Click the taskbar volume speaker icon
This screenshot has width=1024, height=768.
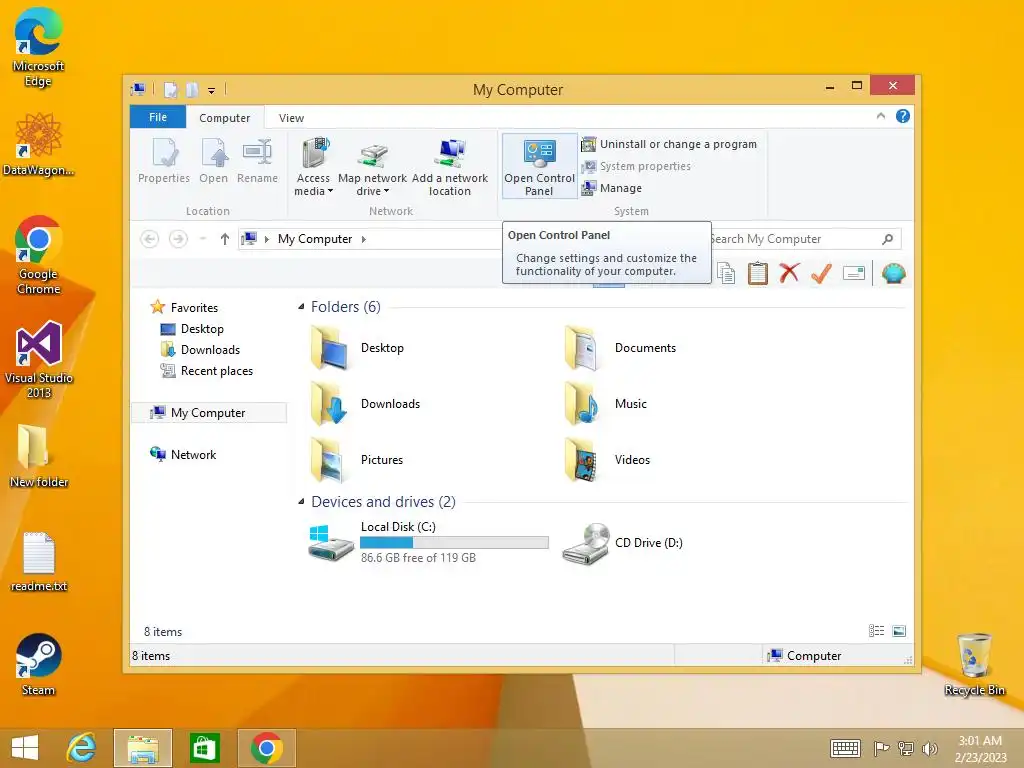point(929,748)
